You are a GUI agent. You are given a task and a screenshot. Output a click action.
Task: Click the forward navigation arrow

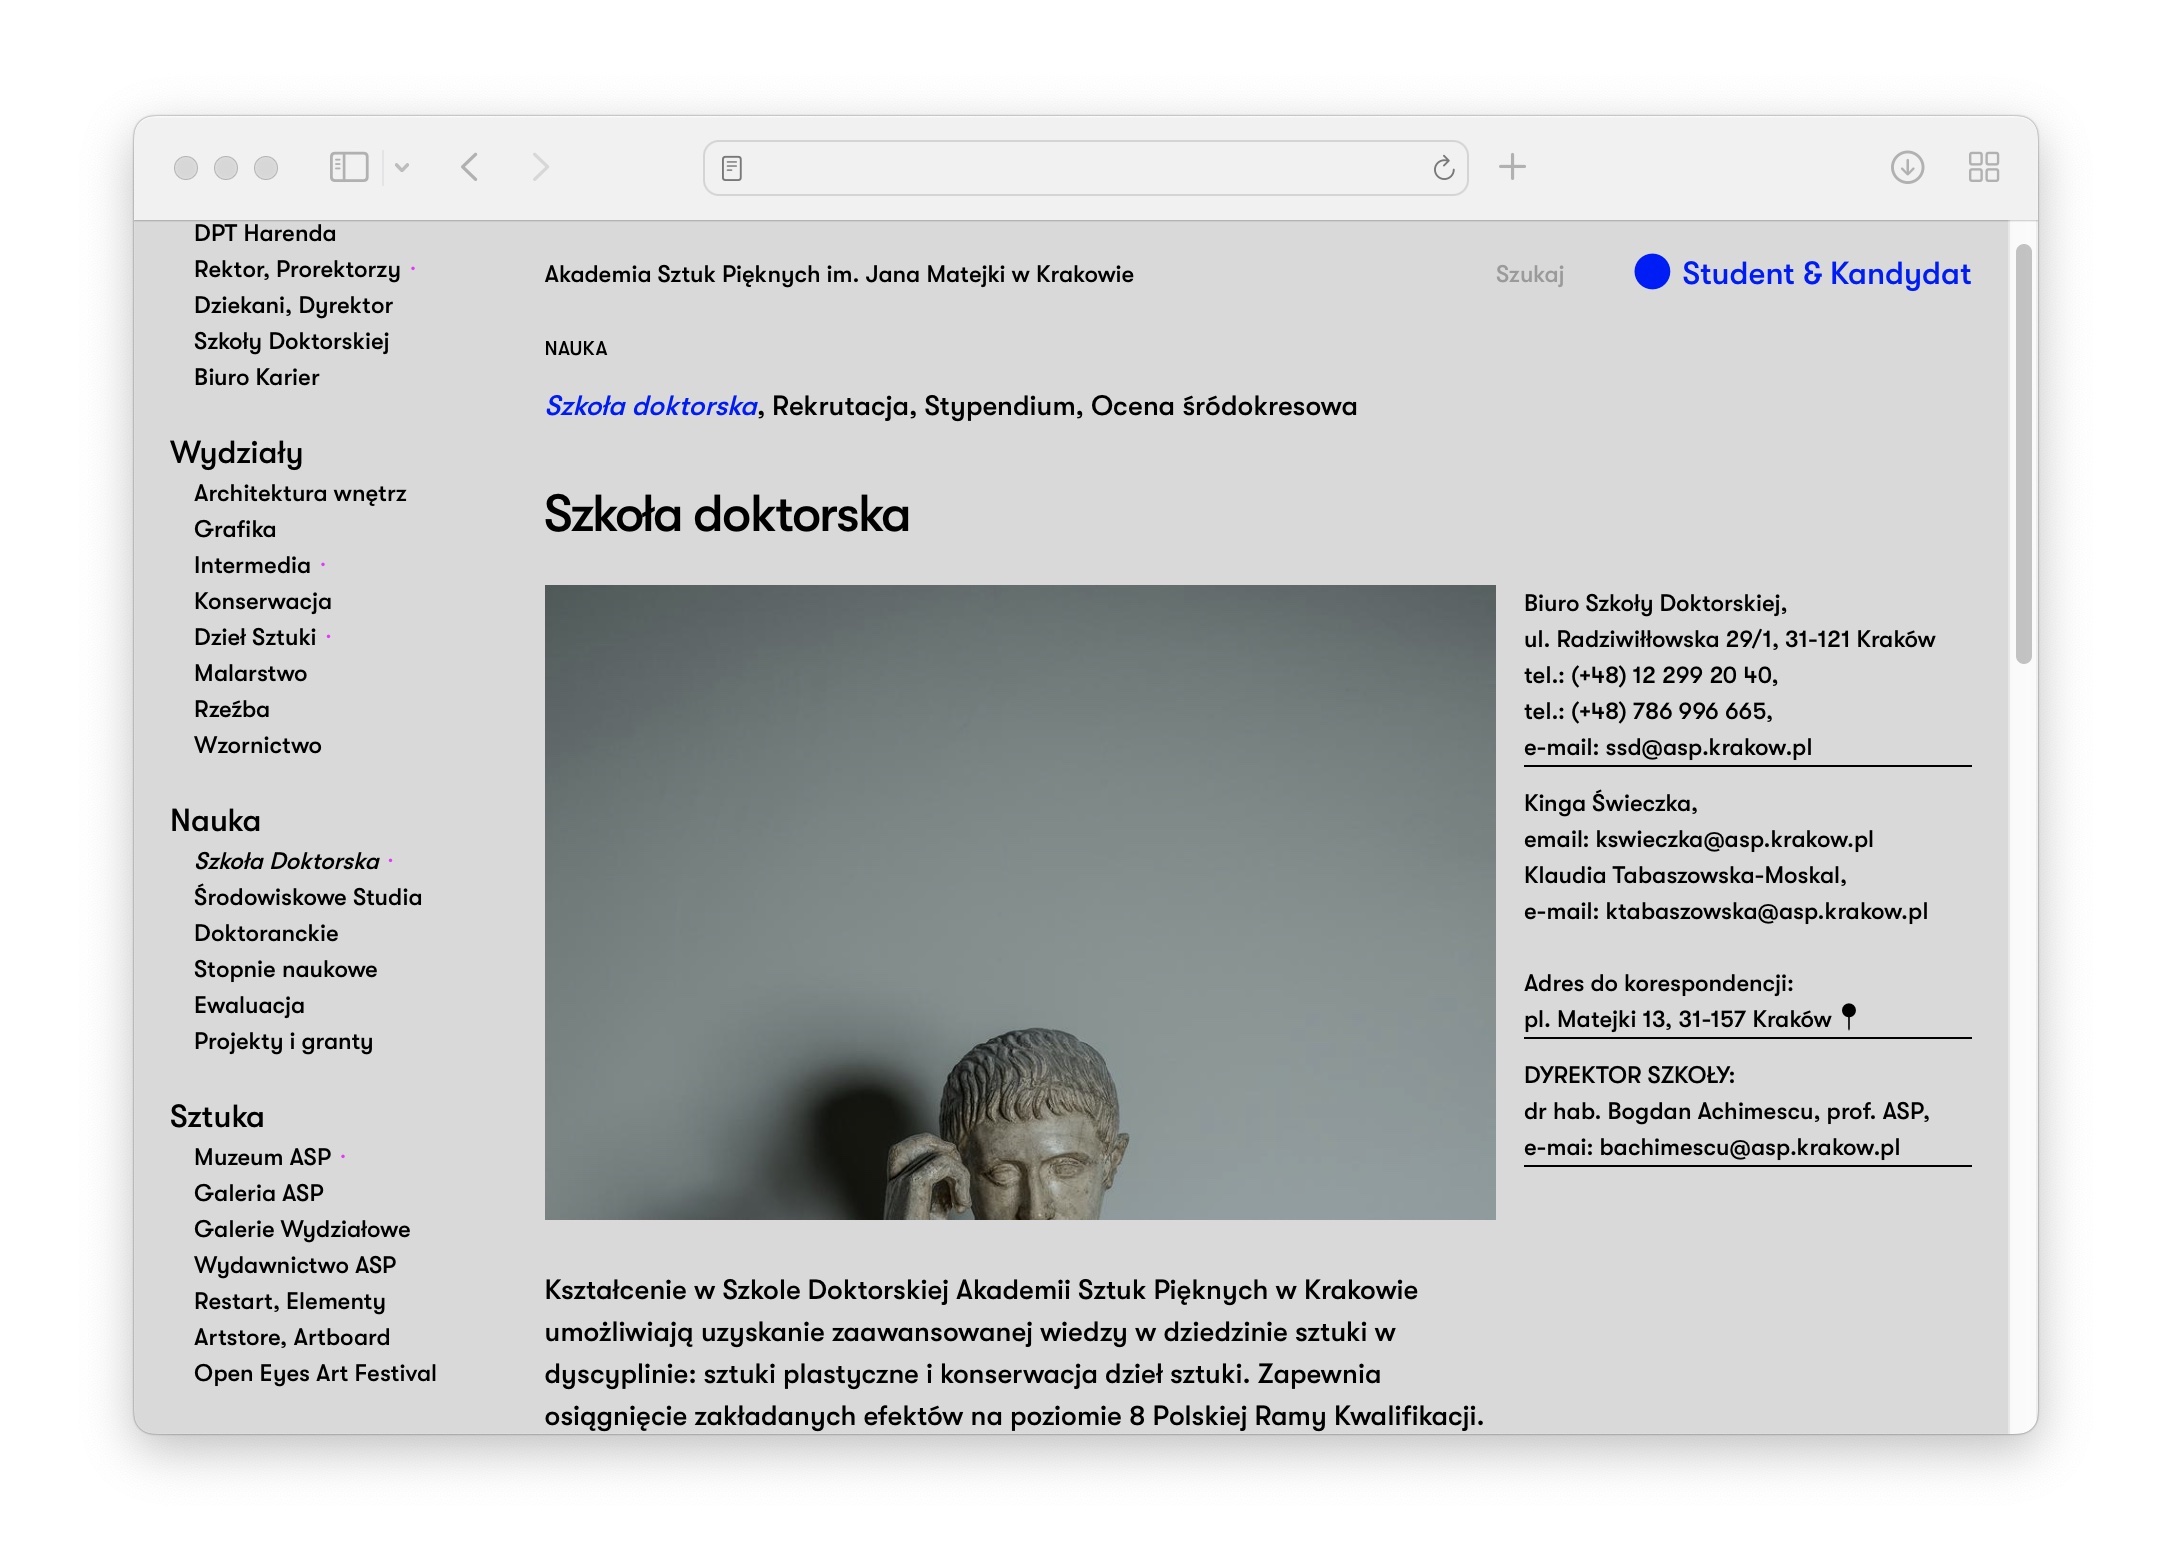pyautogui.click(x=540, y=167)
